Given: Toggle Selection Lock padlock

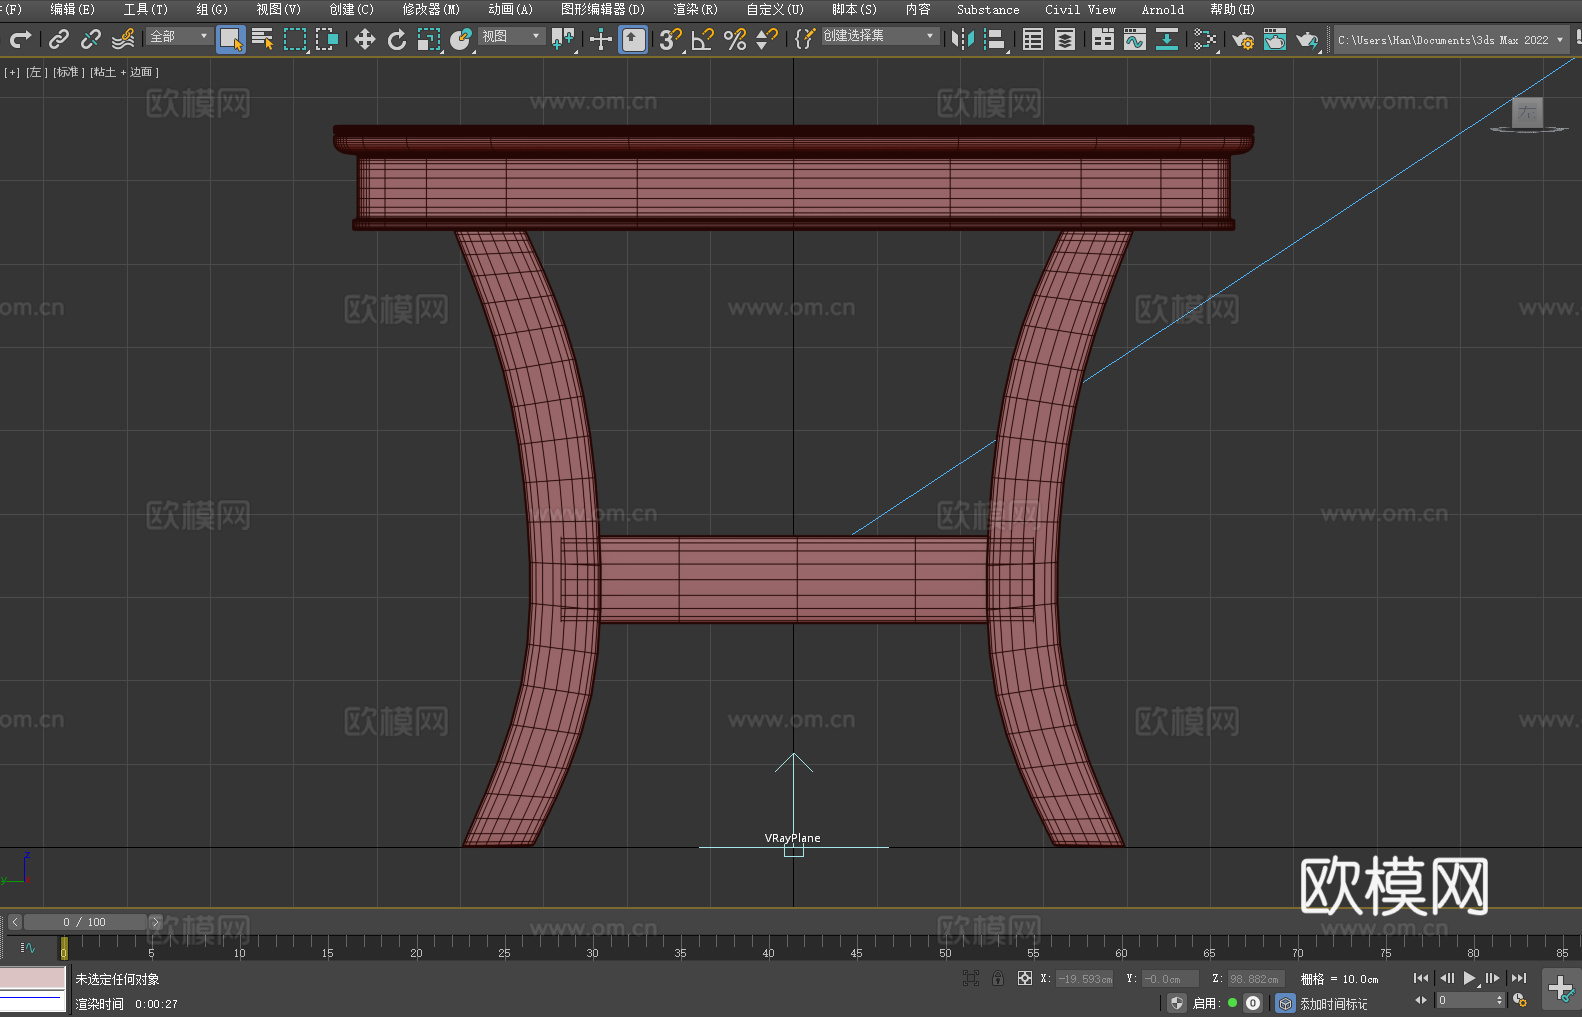Looking at the screenshot, I should 998,978.
